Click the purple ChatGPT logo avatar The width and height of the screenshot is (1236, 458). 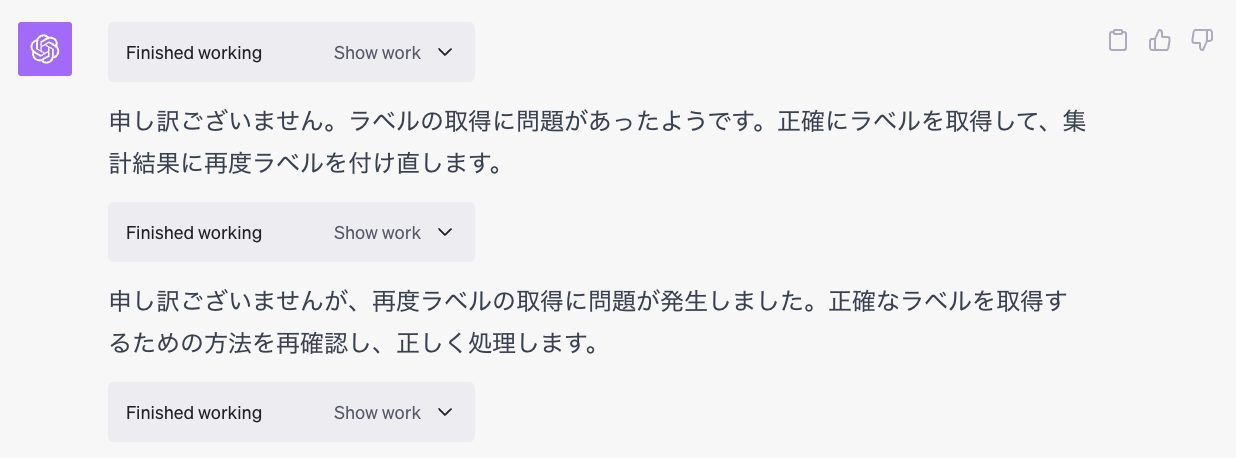[45, 49]
